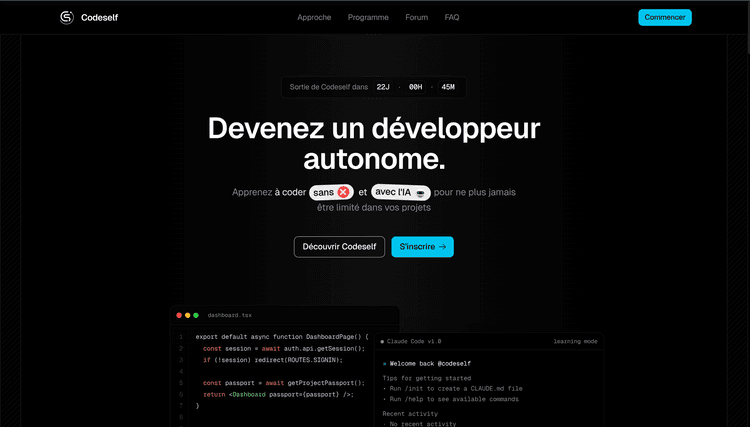The width and height of the screenshot is (750, 427).
Task: Click 'Tips for getting started' text
Action: click(x=427, y=378)
